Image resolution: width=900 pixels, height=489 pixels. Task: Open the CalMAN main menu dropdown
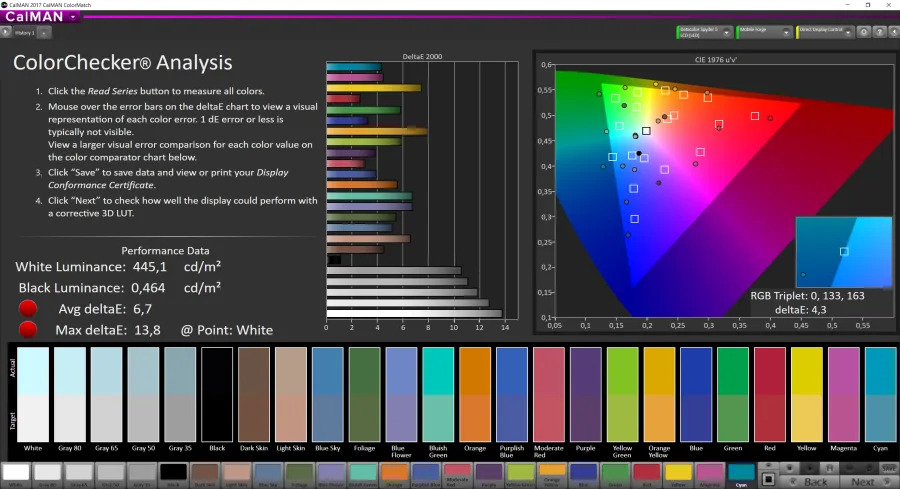tap(73, 17)
